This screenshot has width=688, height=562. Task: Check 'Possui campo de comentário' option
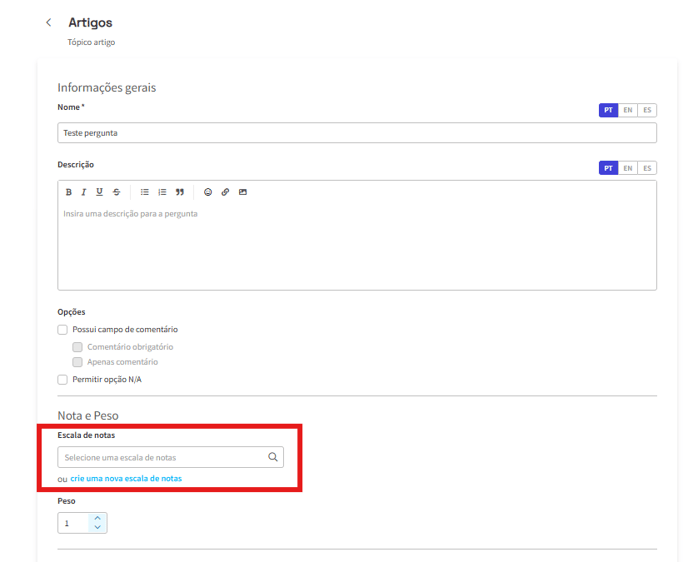63,329
